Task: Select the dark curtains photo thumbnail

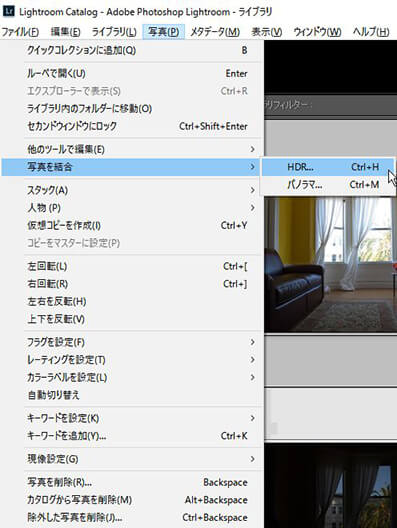Action: point(330,486)
